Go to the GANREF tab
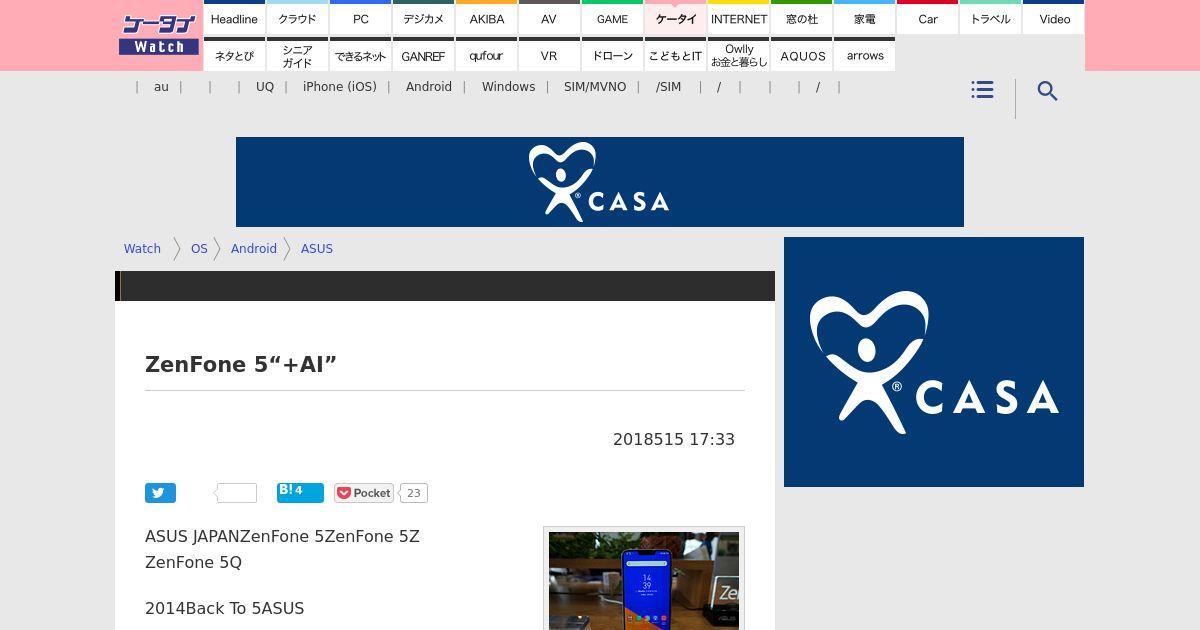Image resolution: width=1200 pixels, height=630 pixels. click(x=423, y=56)
